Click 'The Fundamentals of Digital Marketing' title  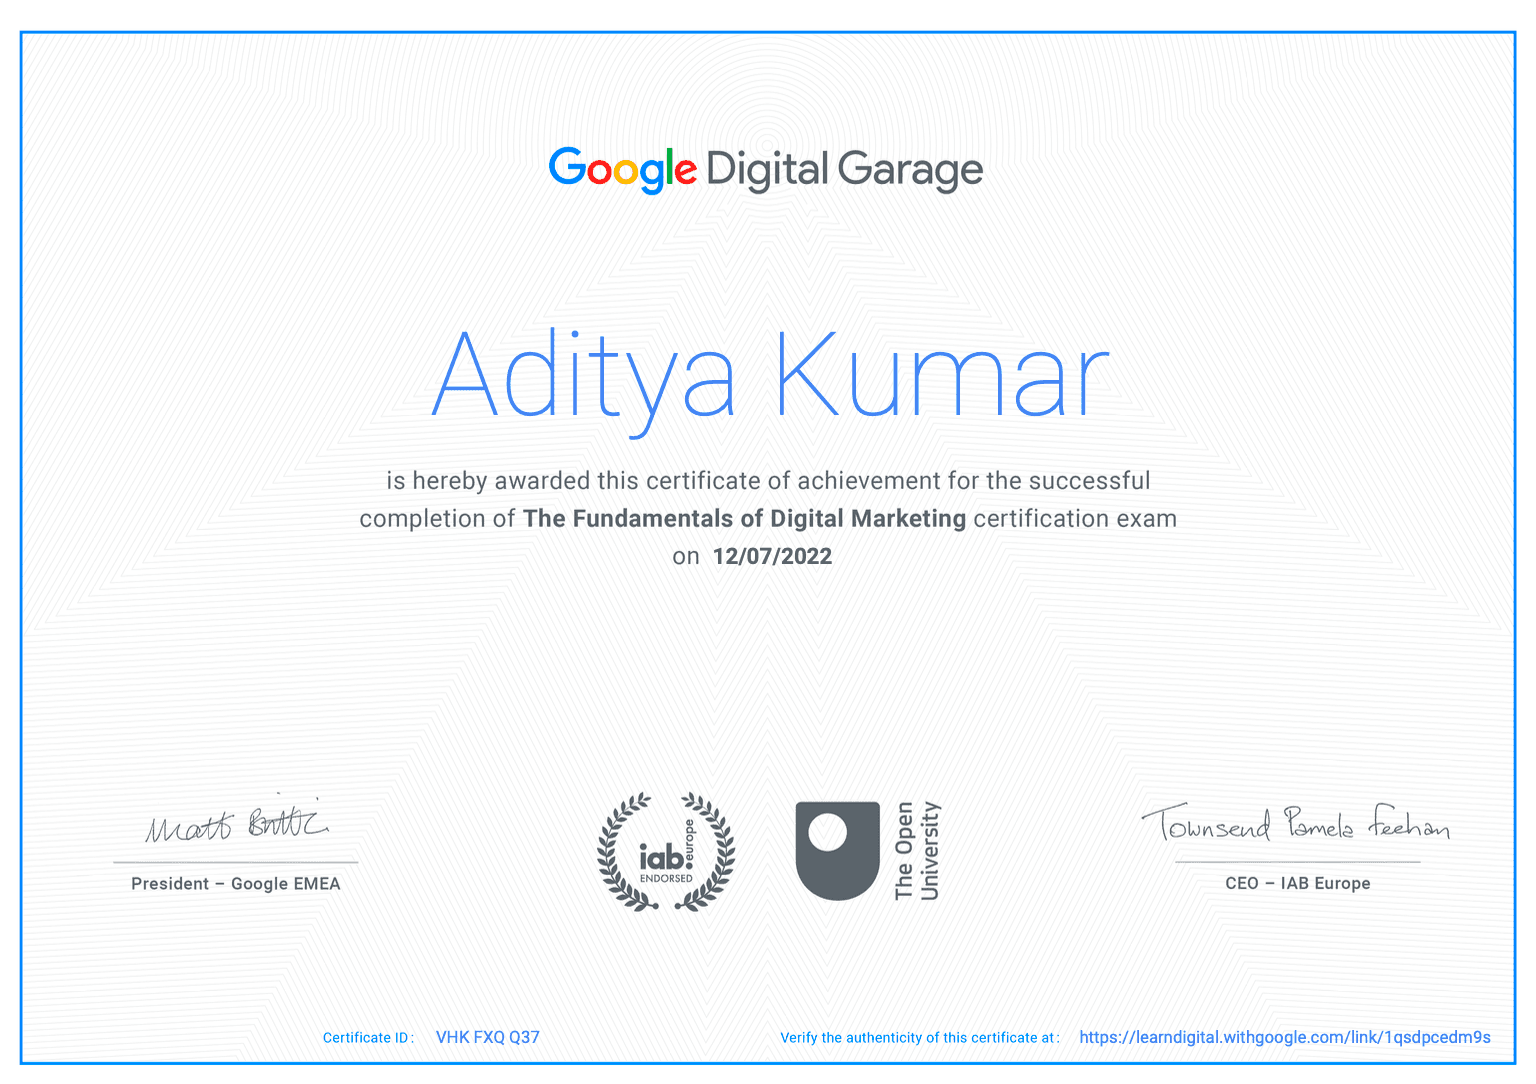[x=744, y=519]
